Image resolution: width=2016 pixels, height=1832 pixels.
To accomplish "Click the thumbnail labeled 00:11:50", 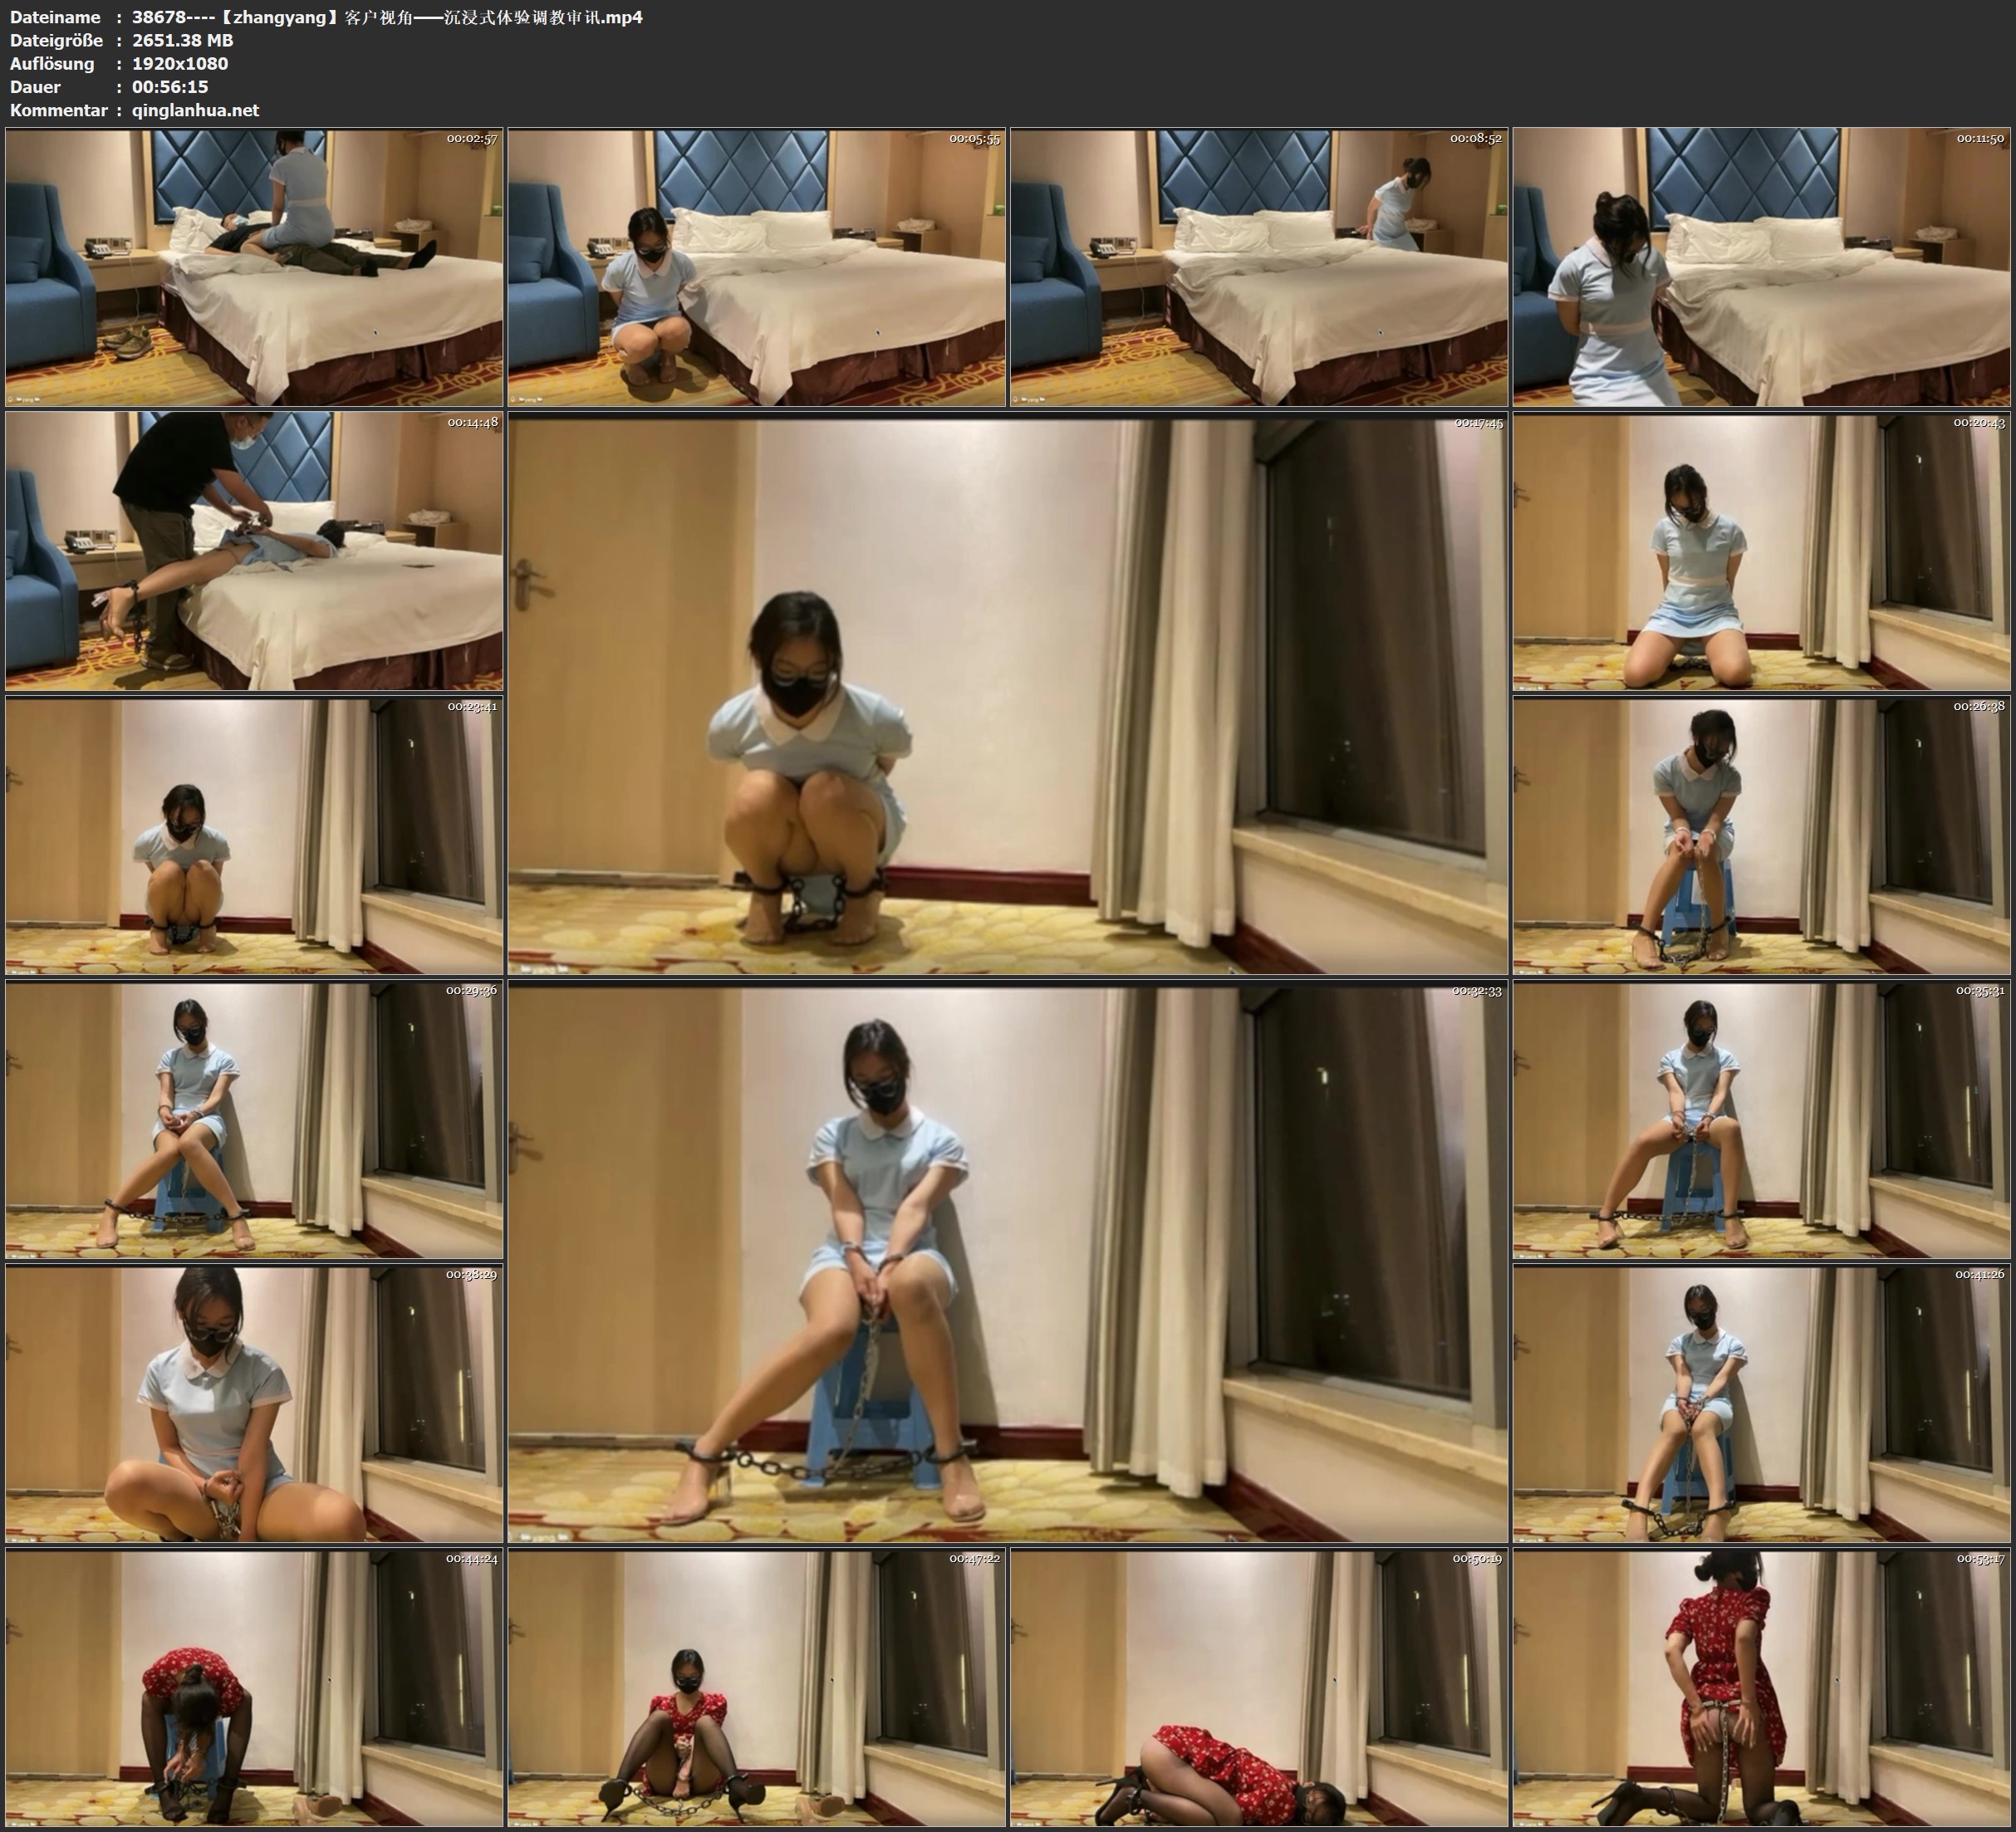I will pos(1761,267).
